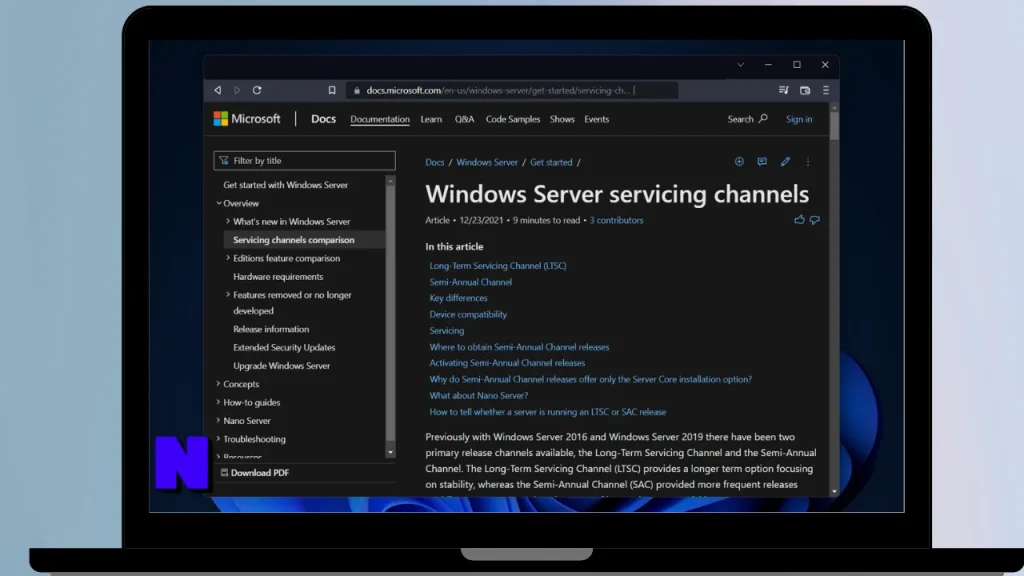The height and width of the screenshot is (576, 1024).
Task: Expand the Troubleshooting section
Action: tap(218, 438)
